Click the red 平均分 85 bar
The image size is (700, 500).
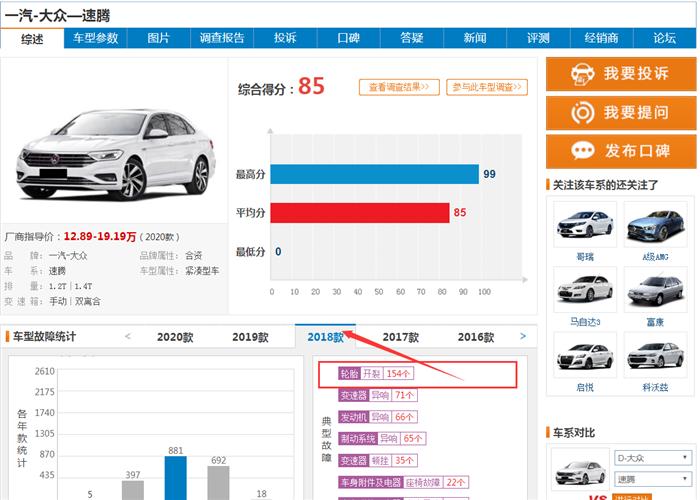click(360, 213)
